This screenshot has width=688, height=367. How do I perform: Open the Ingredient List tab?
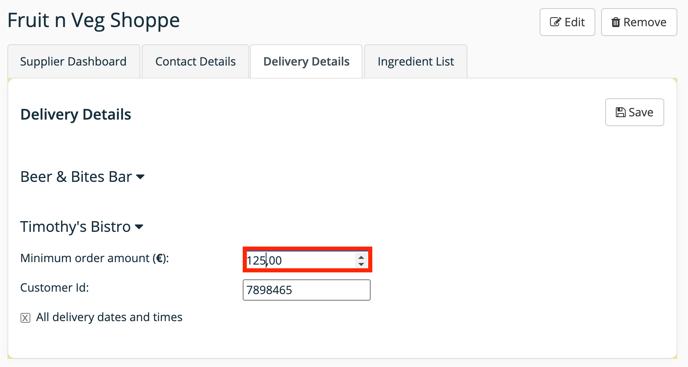(416, 61)
